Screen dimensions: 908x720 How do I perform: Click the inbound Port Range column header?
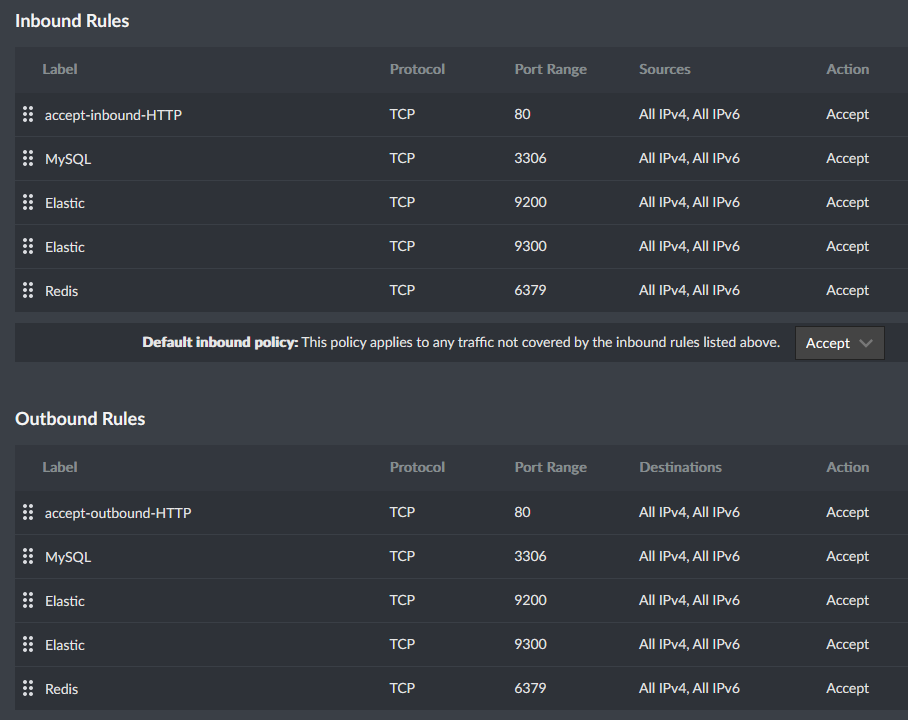[550, 69]
